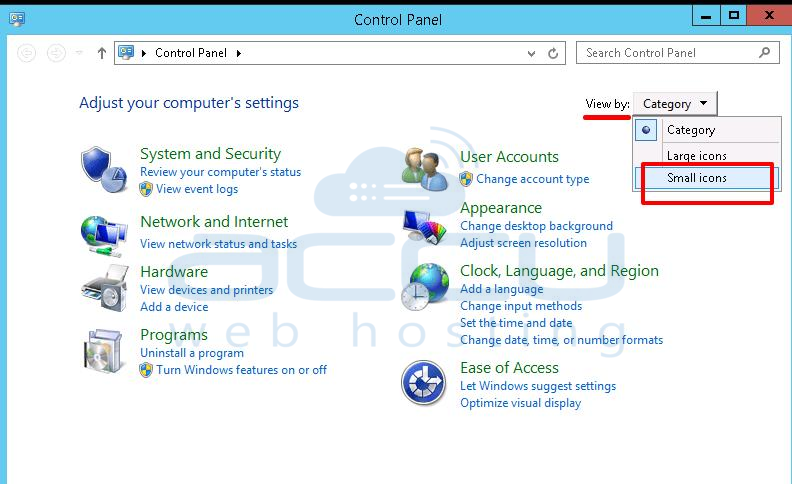The image size is (792, 484).
Task: Open User Accounts category
Action: click(x=509, y=157)
